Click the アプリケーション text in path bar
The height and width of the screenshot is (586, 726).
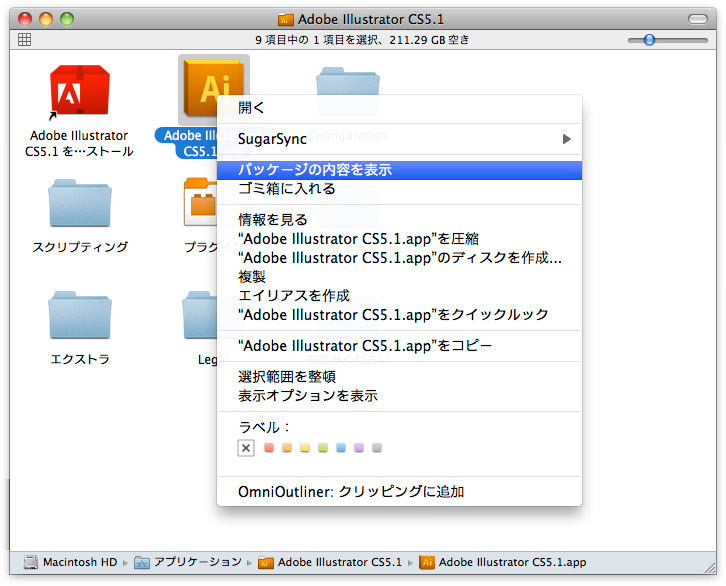198,562
